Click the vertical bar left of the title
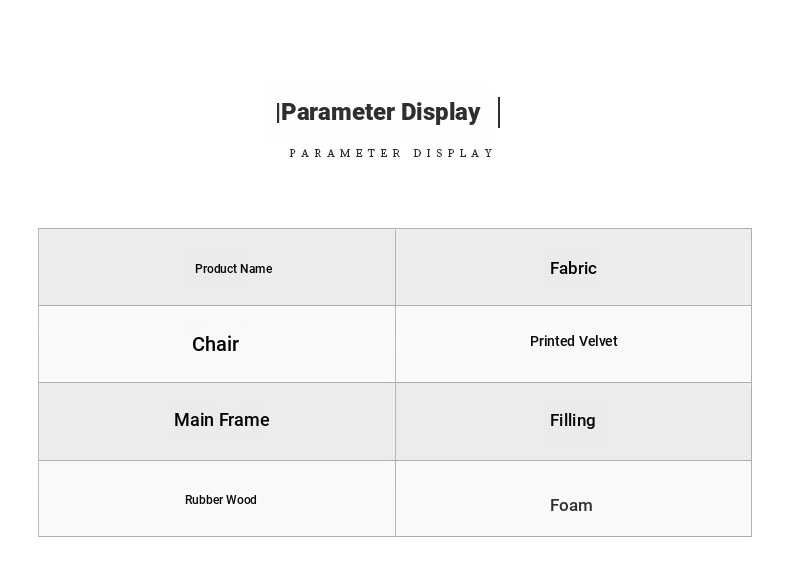790x569 pixels. (x=278, y=113)
